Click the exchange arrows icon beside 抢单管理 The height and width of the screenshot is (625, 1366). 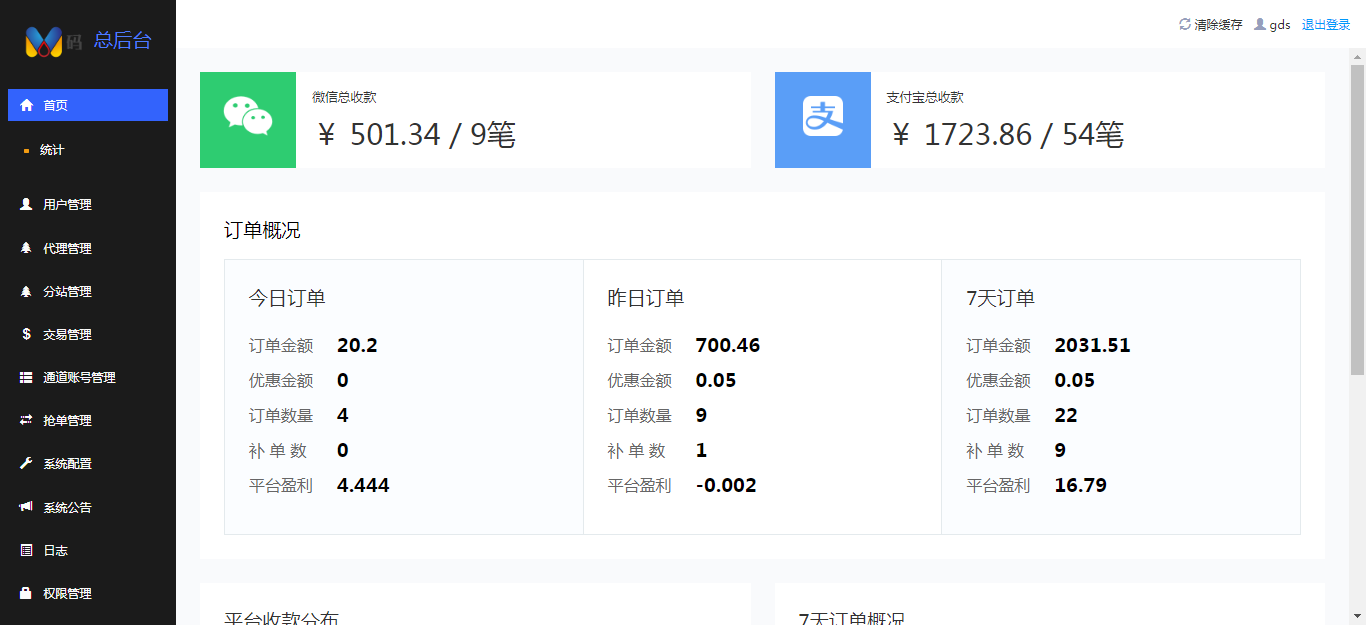tap(27, 420)
